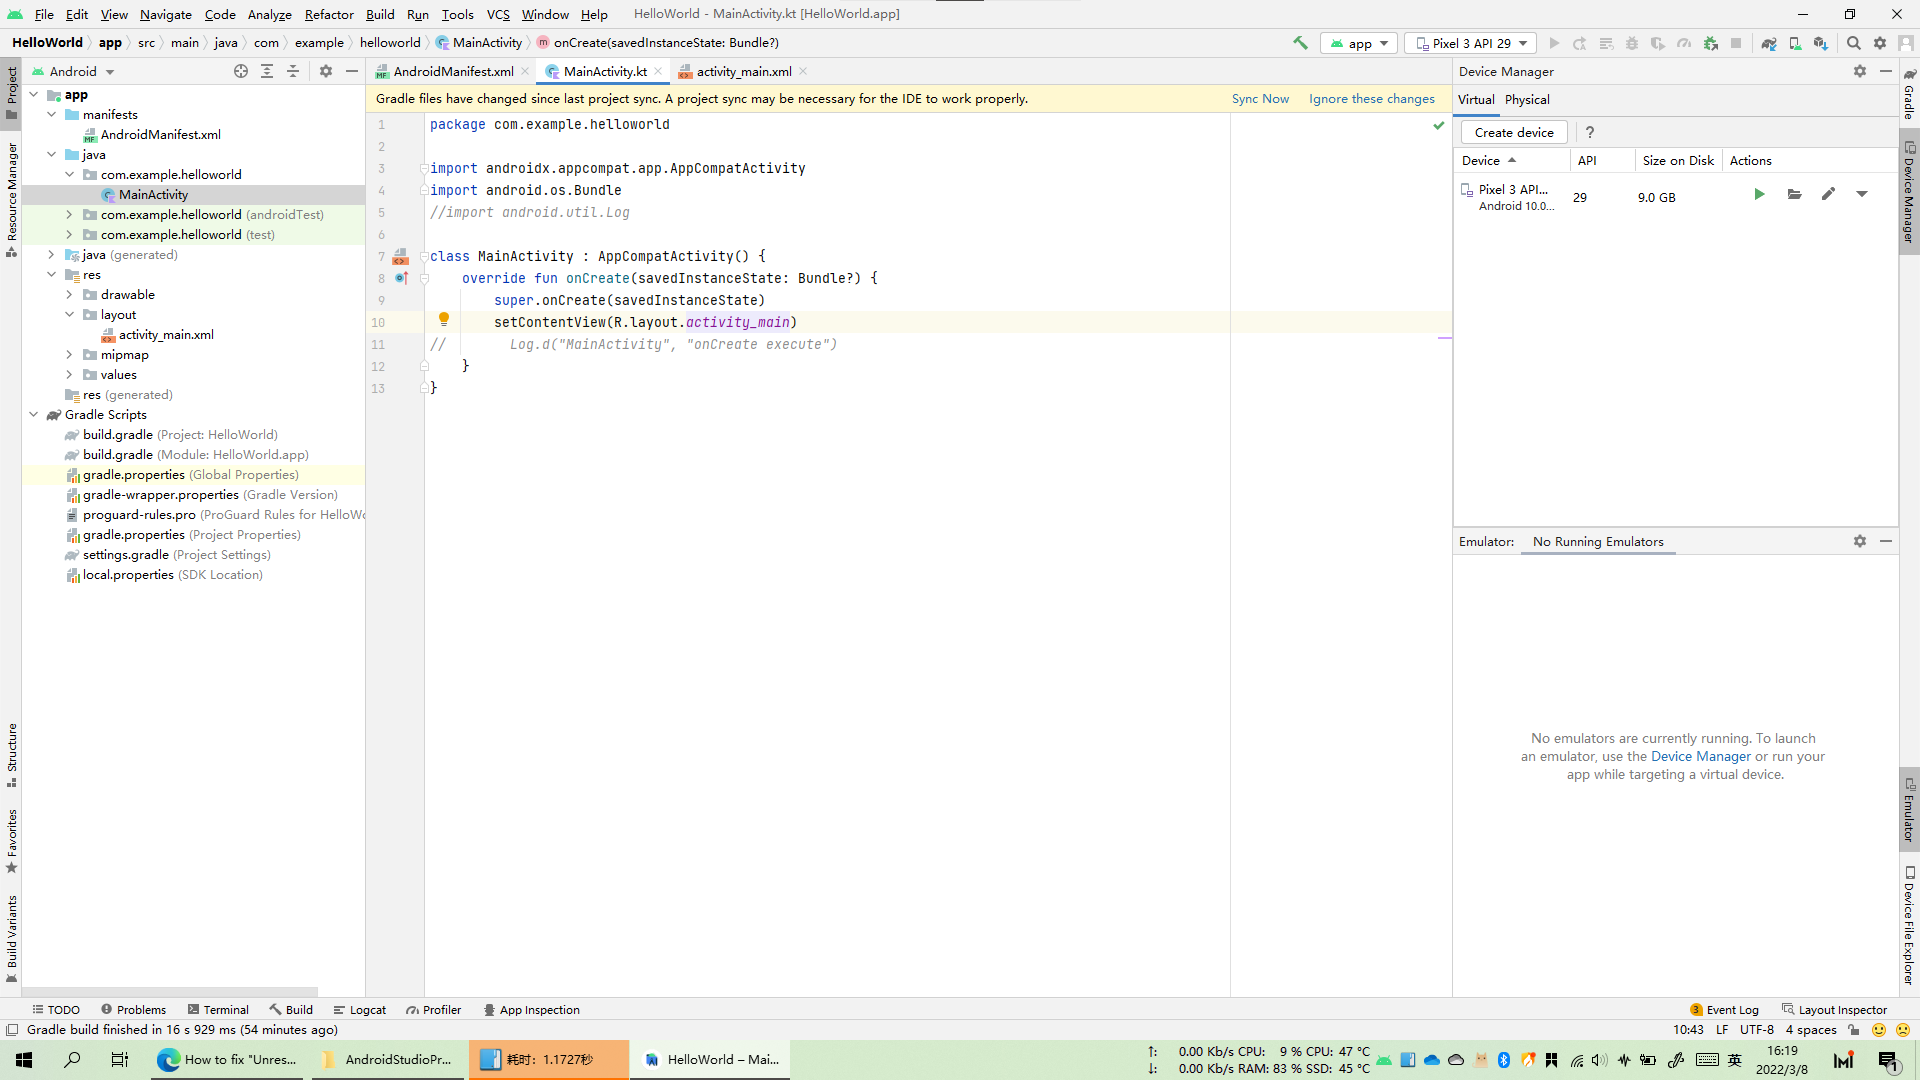Click override gutter icon on line 8
Viewport: 1920px width, 1080px height.
click(401, 278)
